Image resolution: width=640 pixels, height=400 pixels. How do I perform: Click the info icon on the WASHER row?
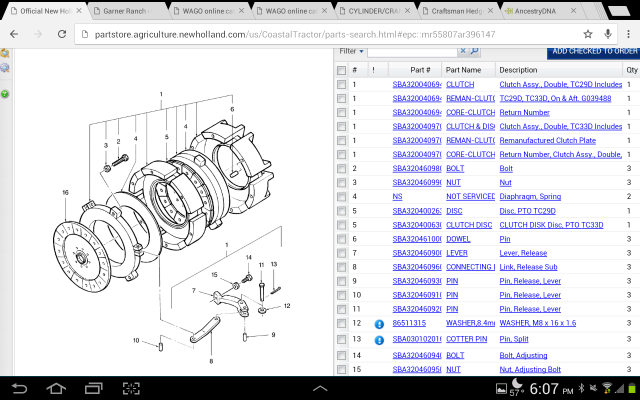pos(379,324)
